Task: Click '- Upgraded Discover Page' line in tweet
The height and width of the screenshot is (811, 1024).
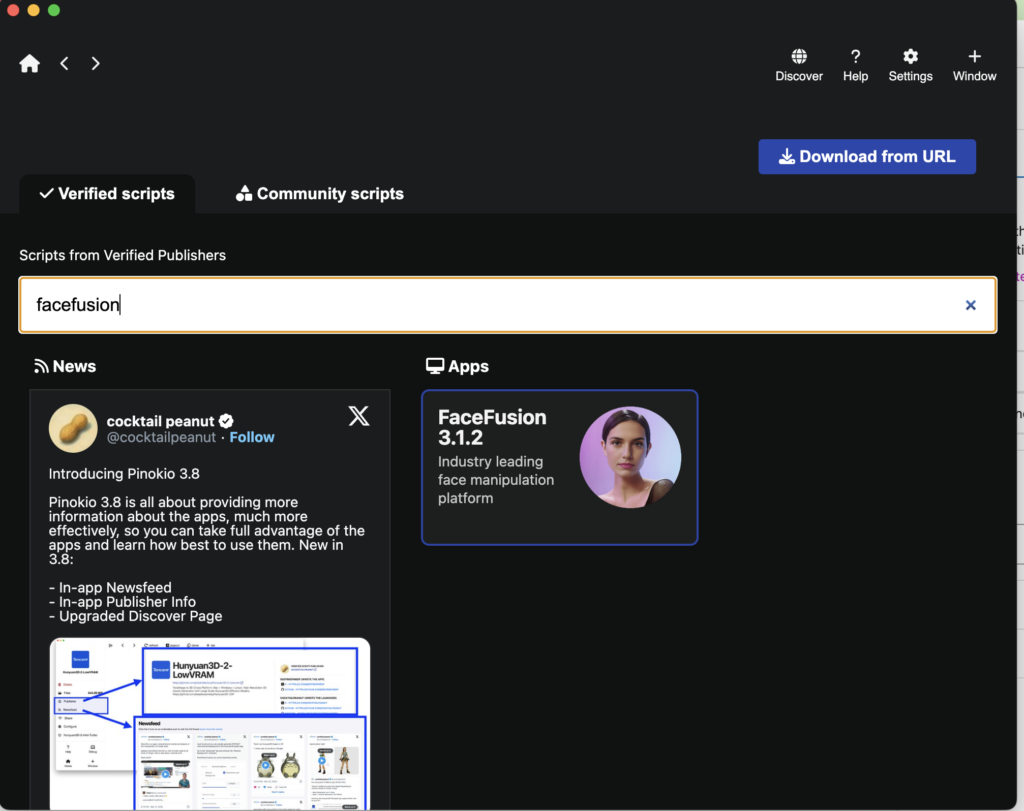Action: tap(135, 616)
